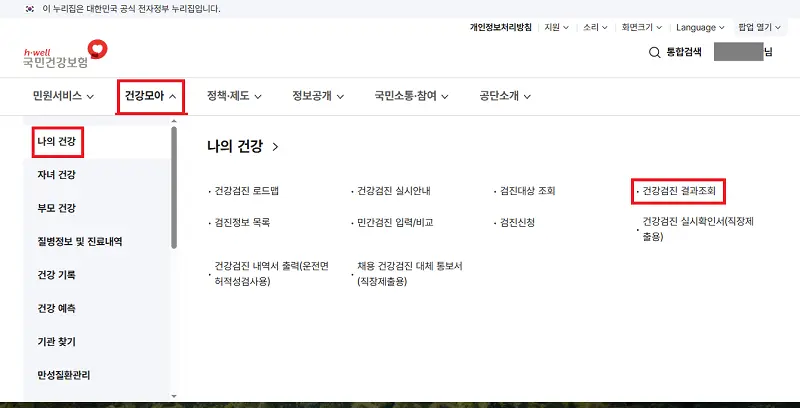Open 검진신청 link

[517, 223]
